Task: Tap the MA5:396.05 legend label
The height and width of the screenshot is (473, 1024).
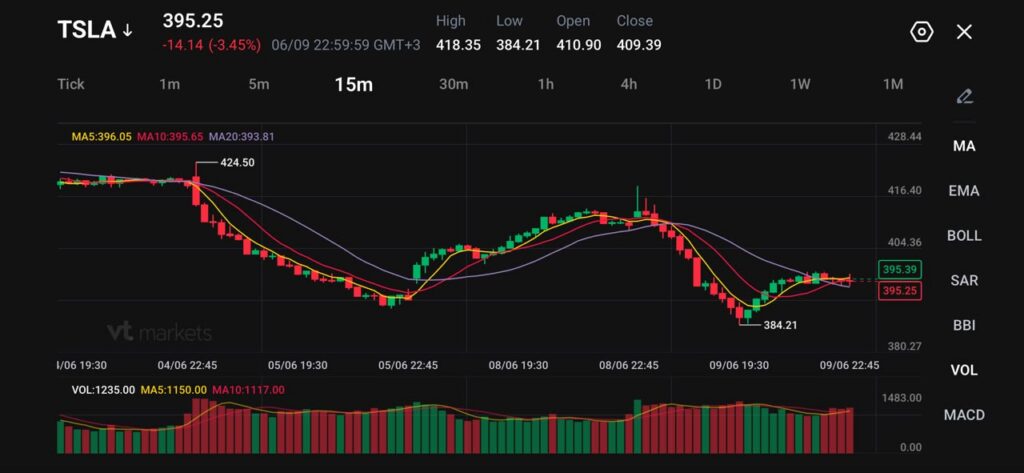Action: click(102, 137)
